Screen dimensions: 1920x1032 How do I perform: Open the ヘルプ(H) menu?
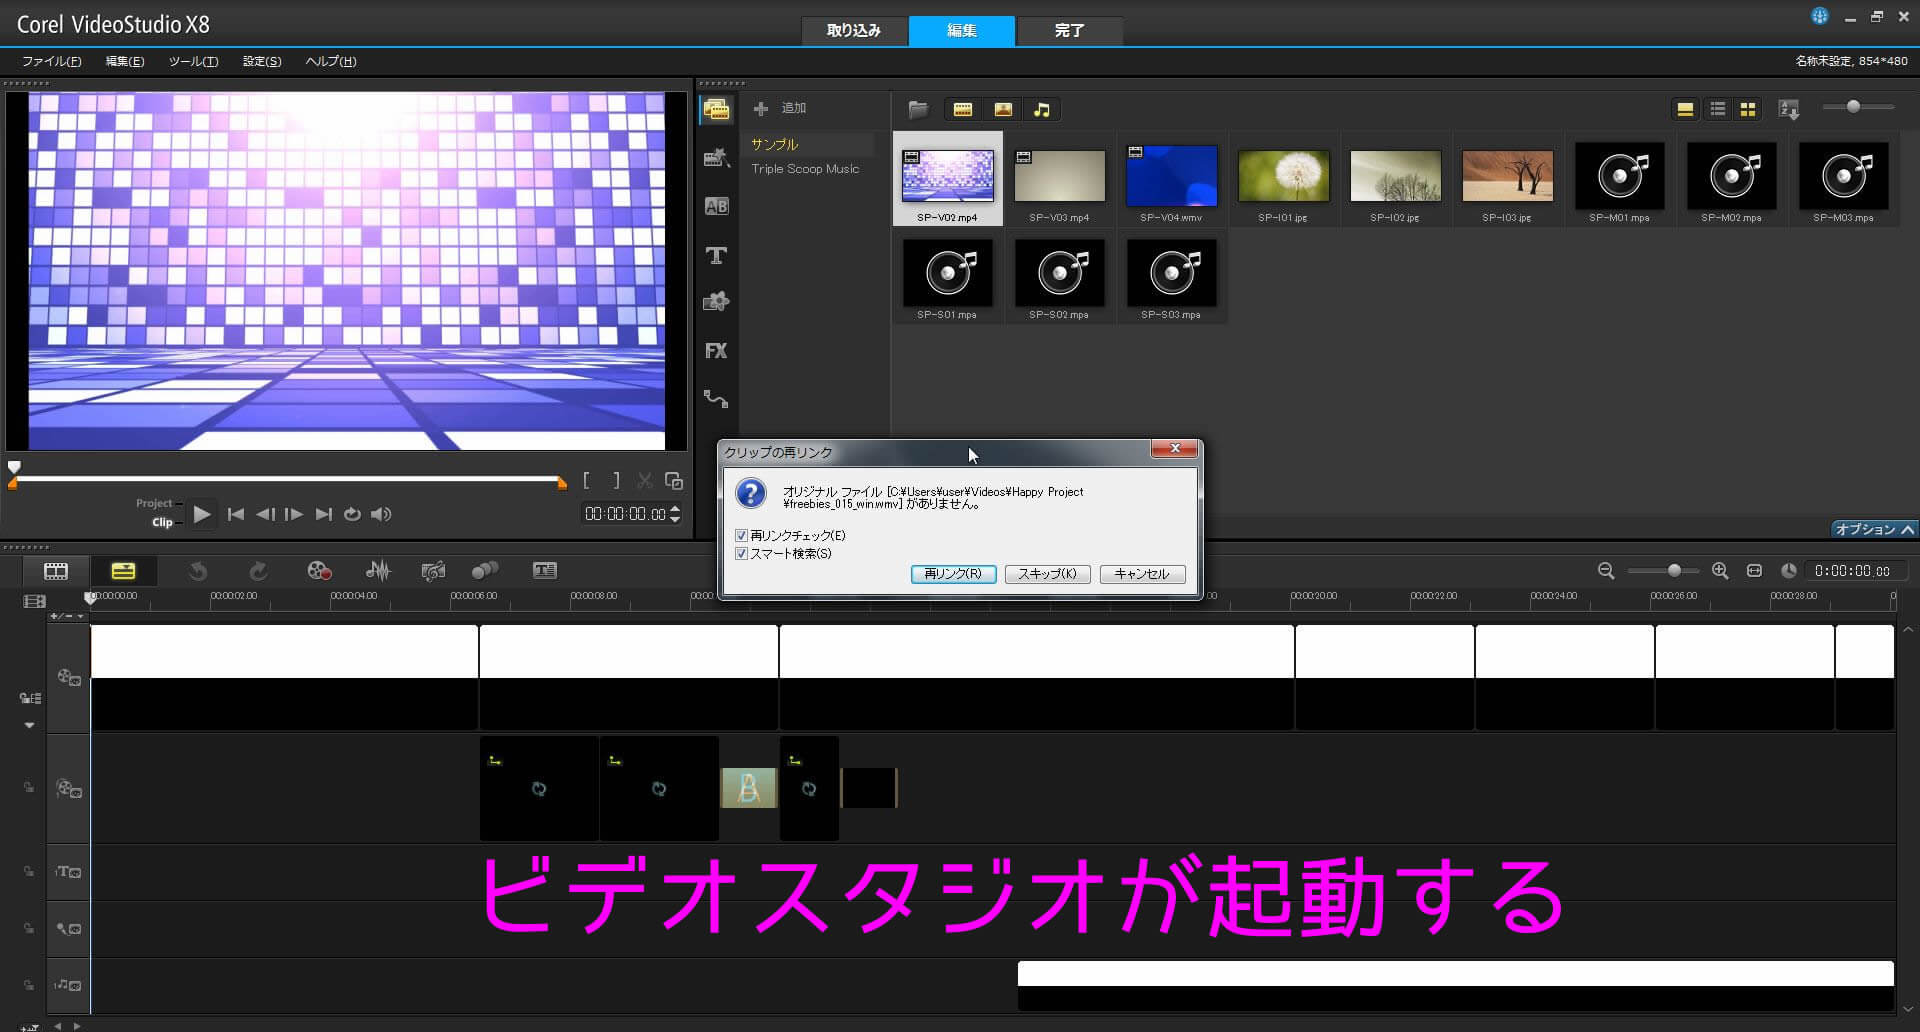click(331, 62)
